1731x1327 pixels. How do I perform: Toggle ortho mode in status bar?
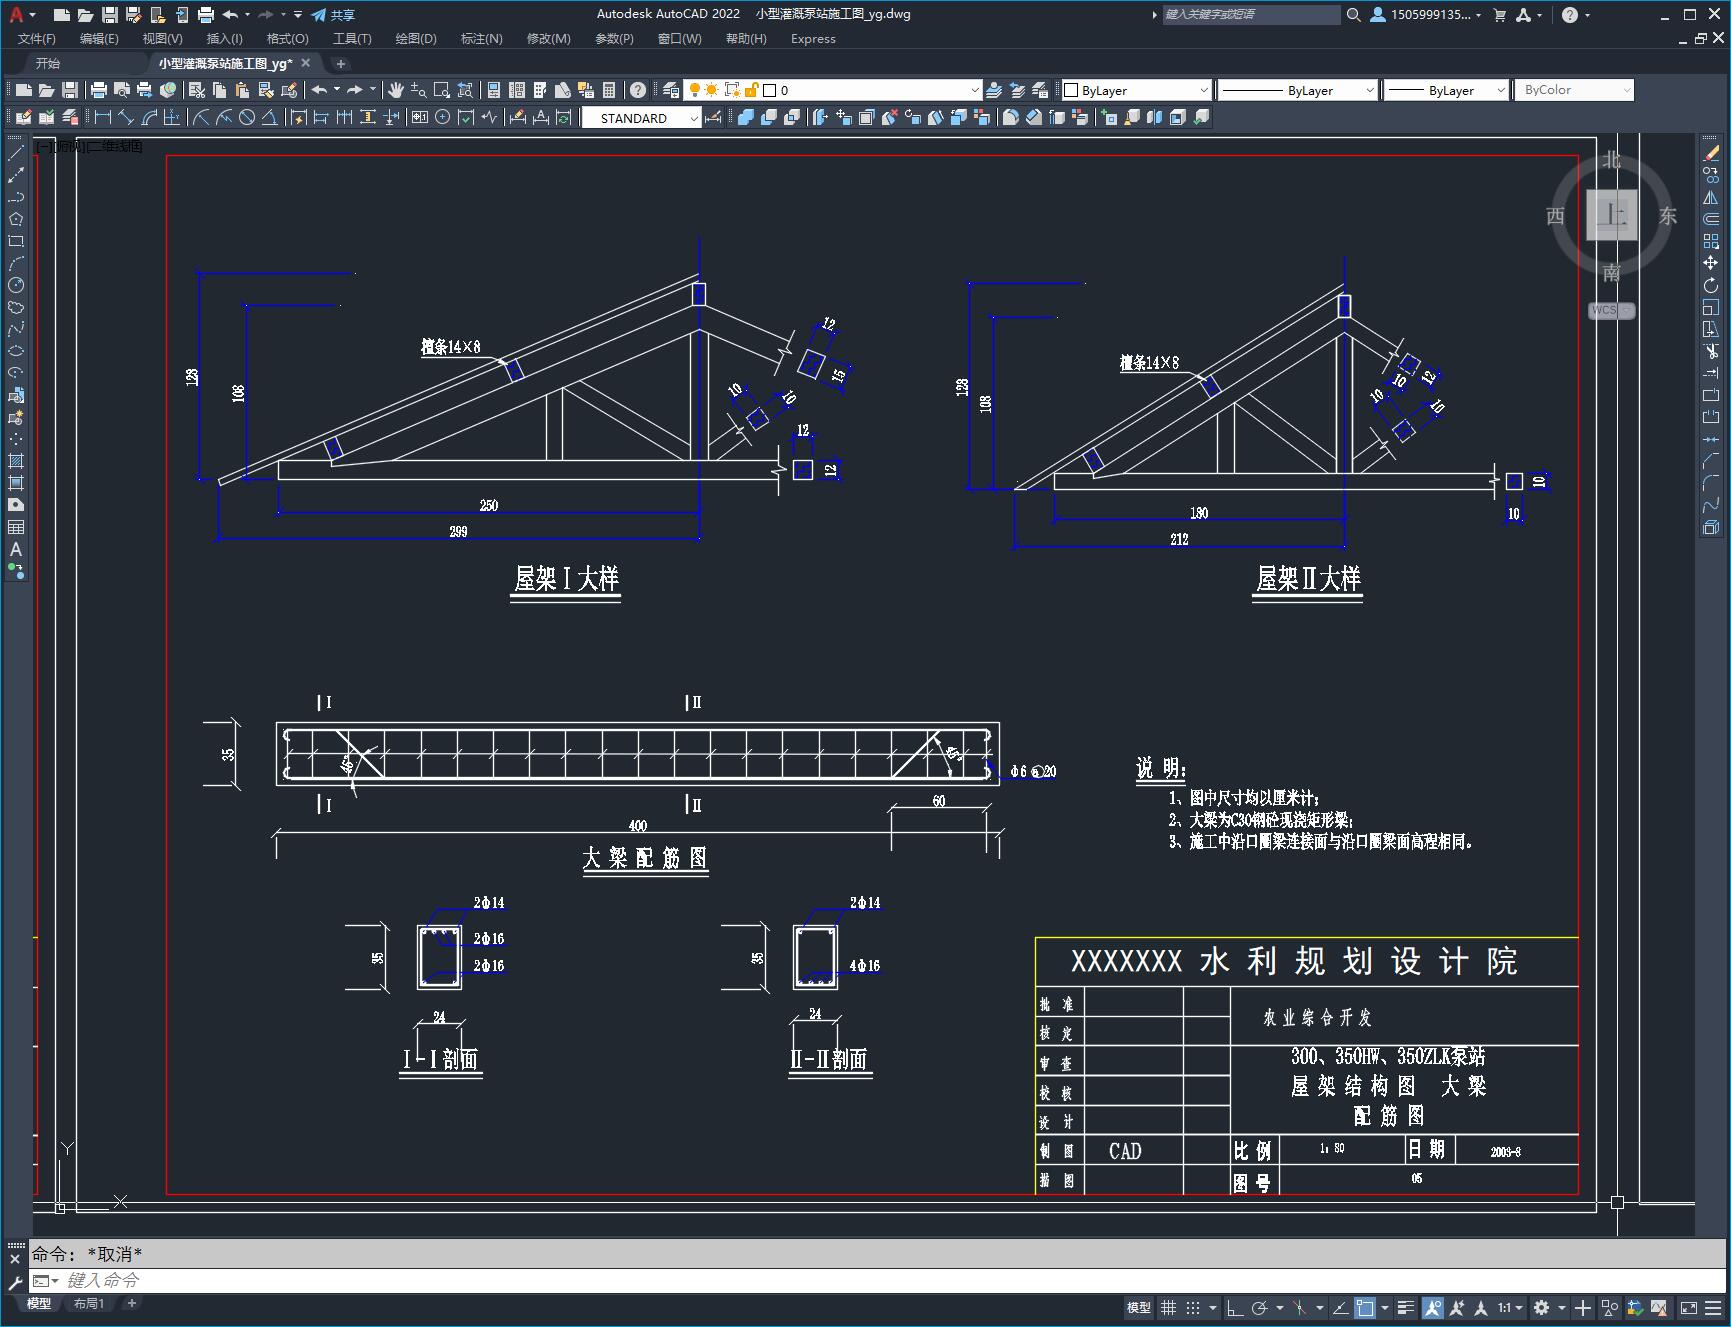click(1235, 1307)
